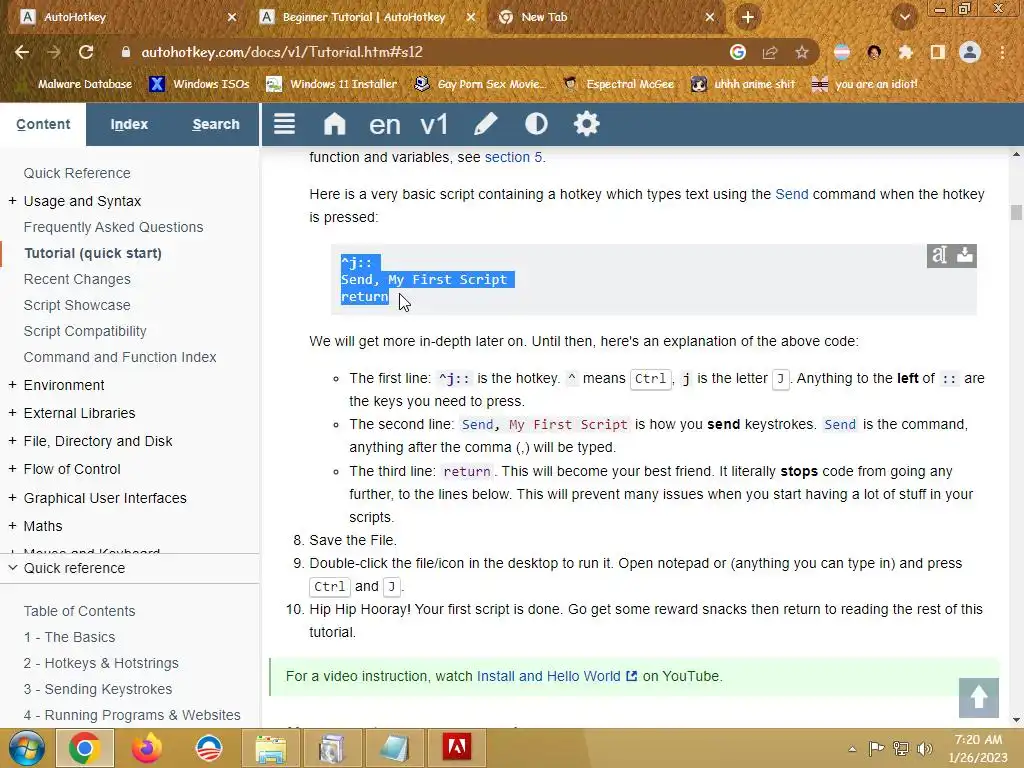Open 'Install and Hello World' video link
This screenshot has width=1024, height=768.
click(557, 676)
